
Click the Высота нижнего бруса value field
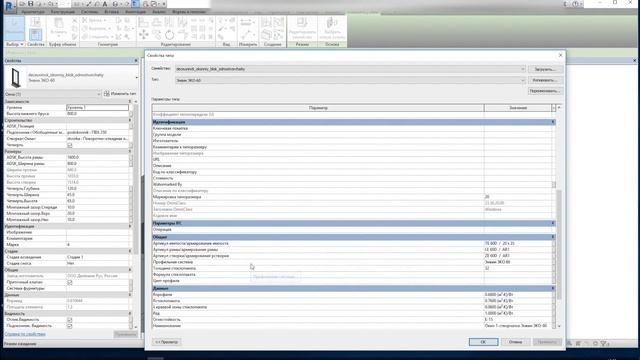pyautogui.click(x=97, y=113)
